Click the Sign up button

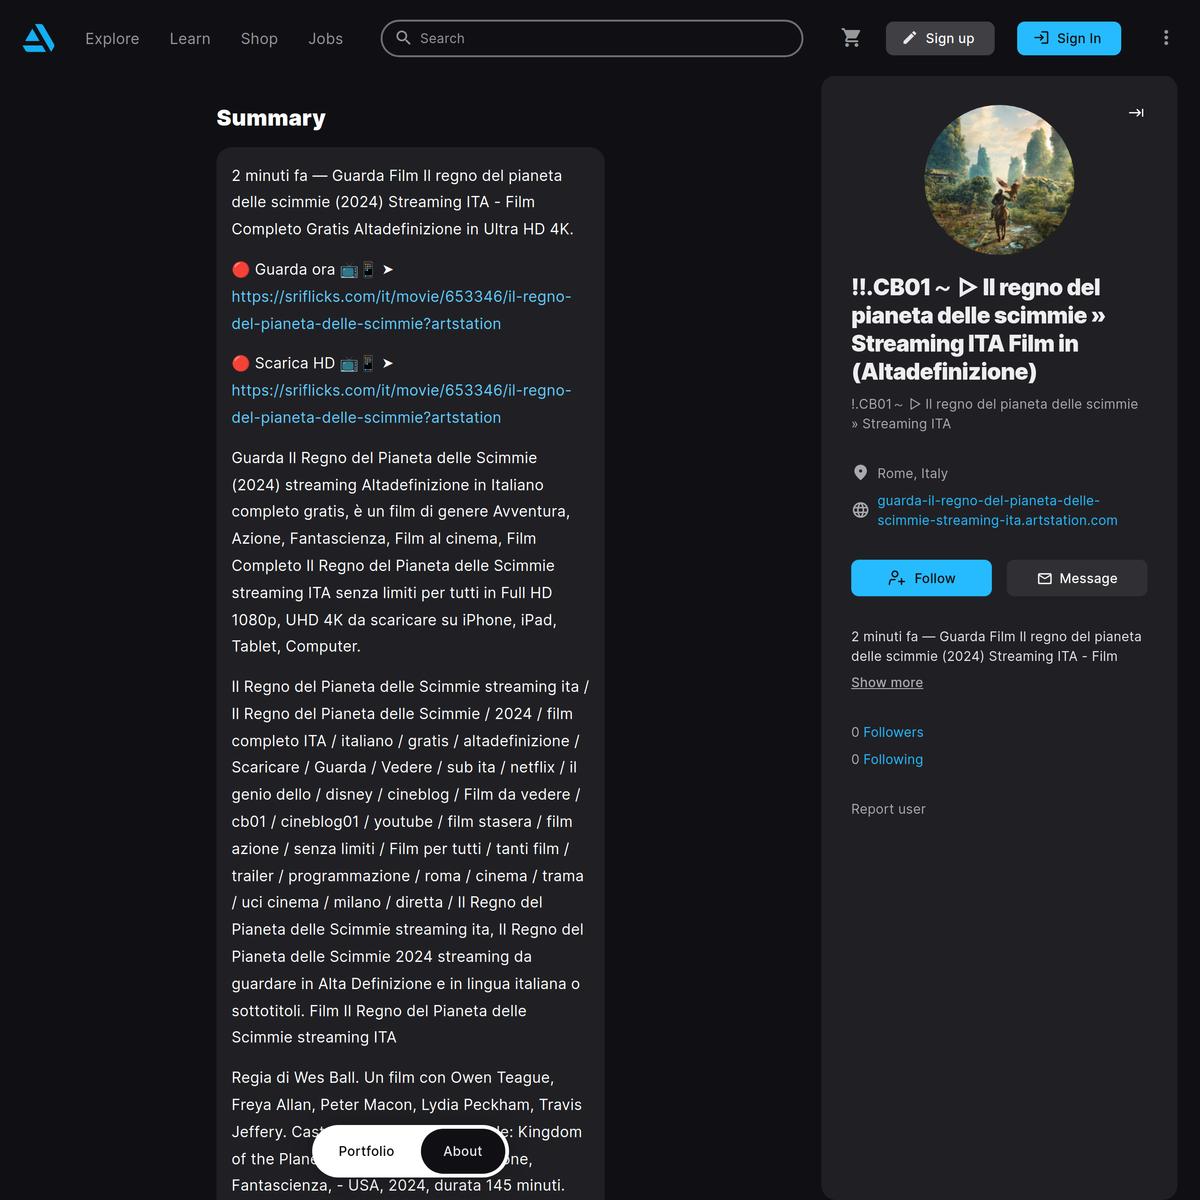(940, 38)
